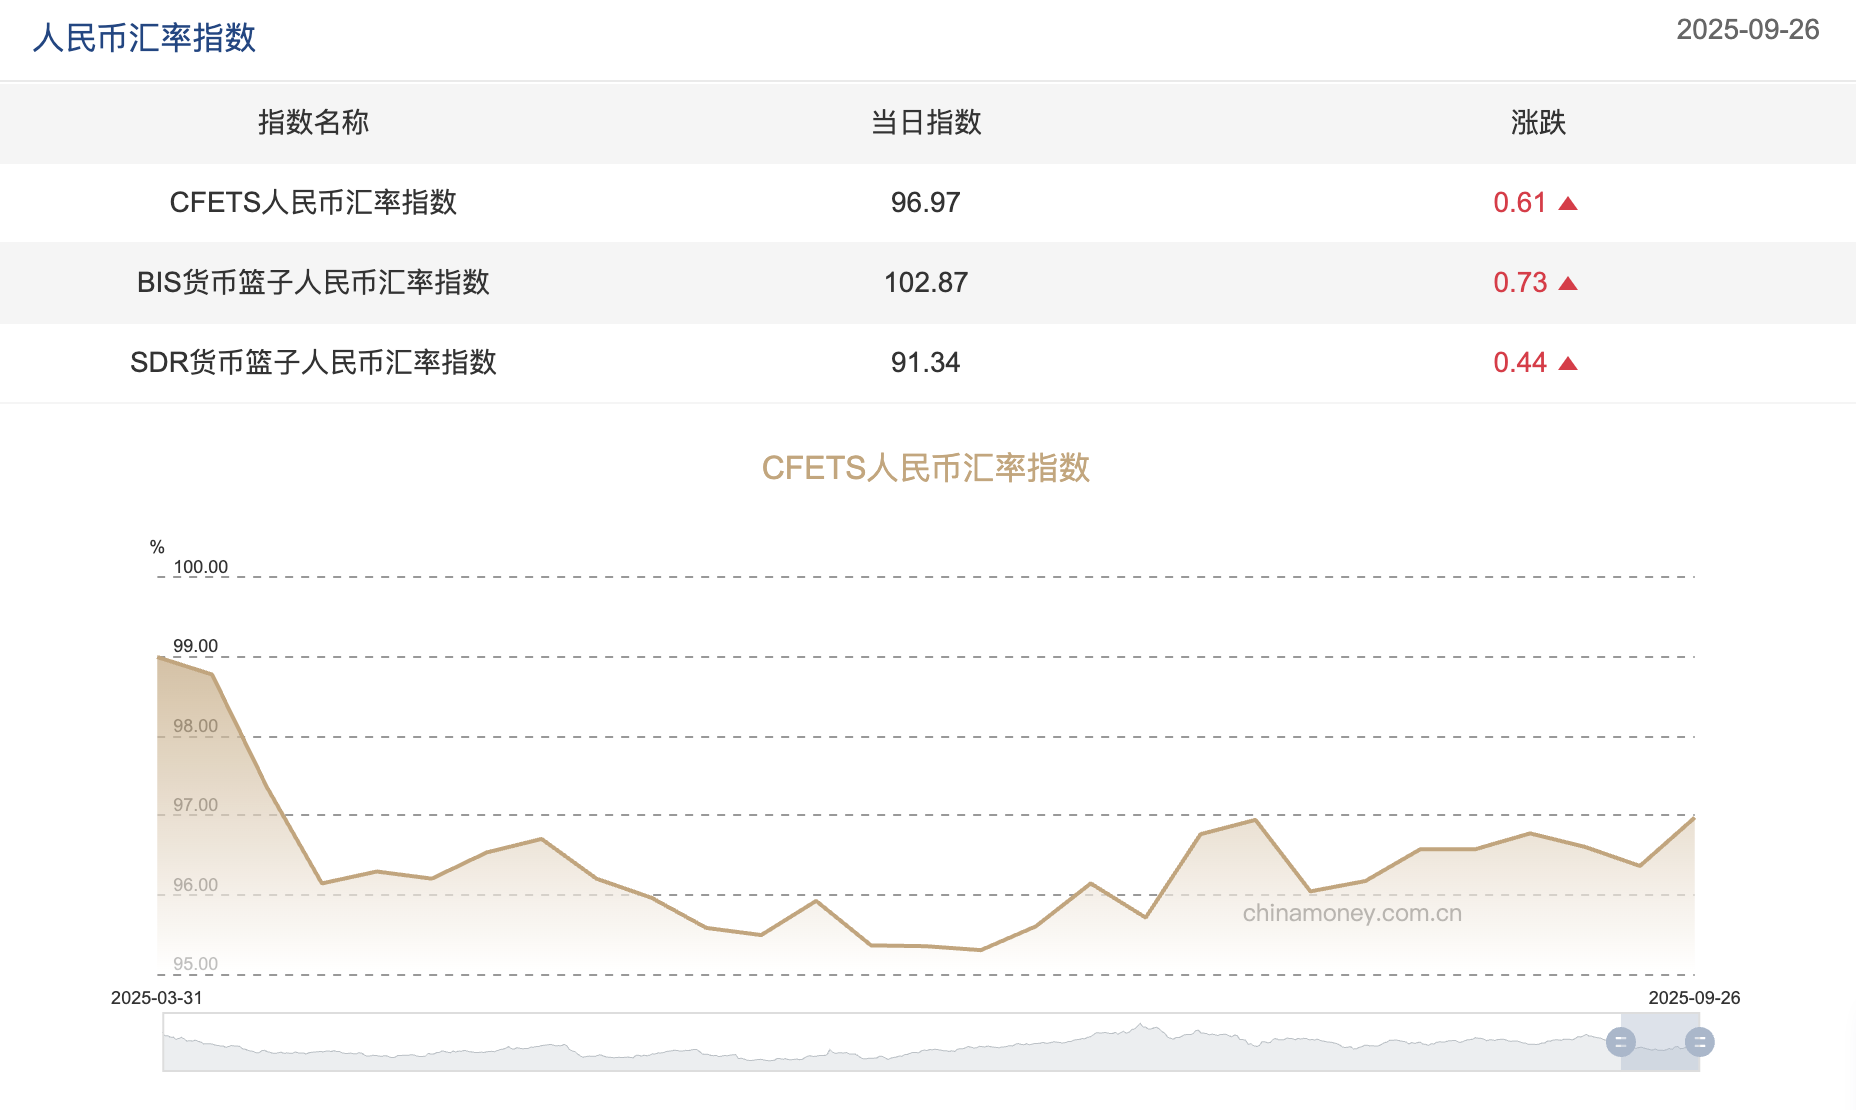Viewport: 1856px width, 1110px height.
Task: Click the red up arrow beside 0.73
Action: 1567,284
